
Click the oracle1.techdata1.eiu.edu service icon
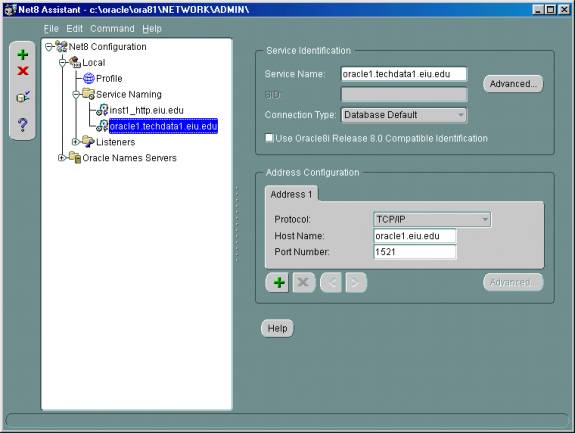tap(102, 126)
